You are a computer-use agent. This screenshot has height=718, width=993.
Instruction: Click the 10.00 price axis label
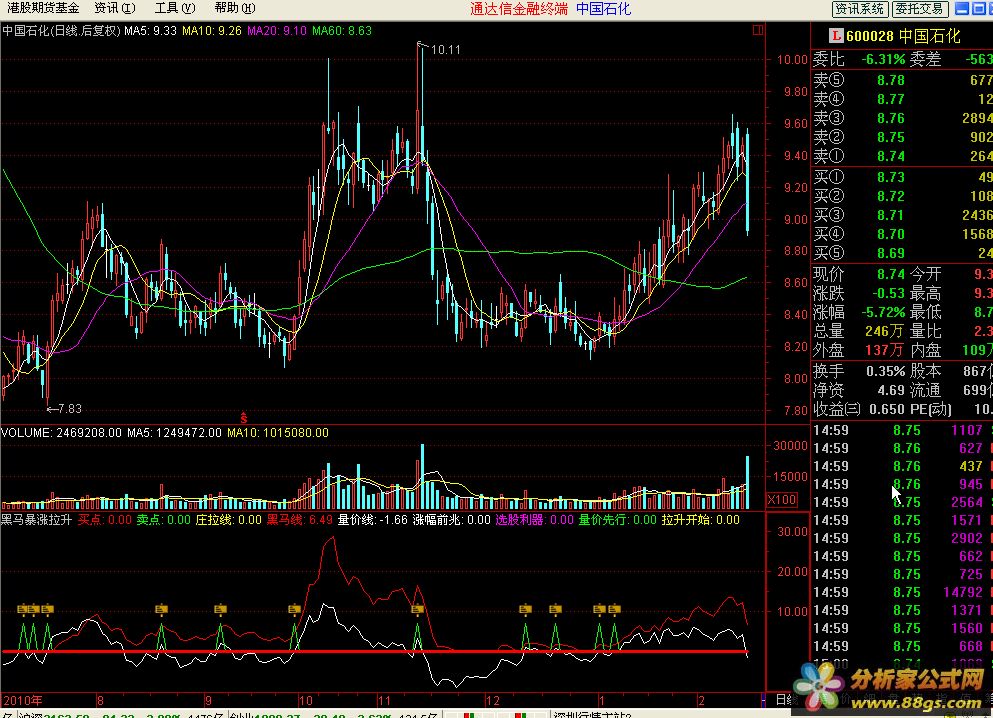792,60
